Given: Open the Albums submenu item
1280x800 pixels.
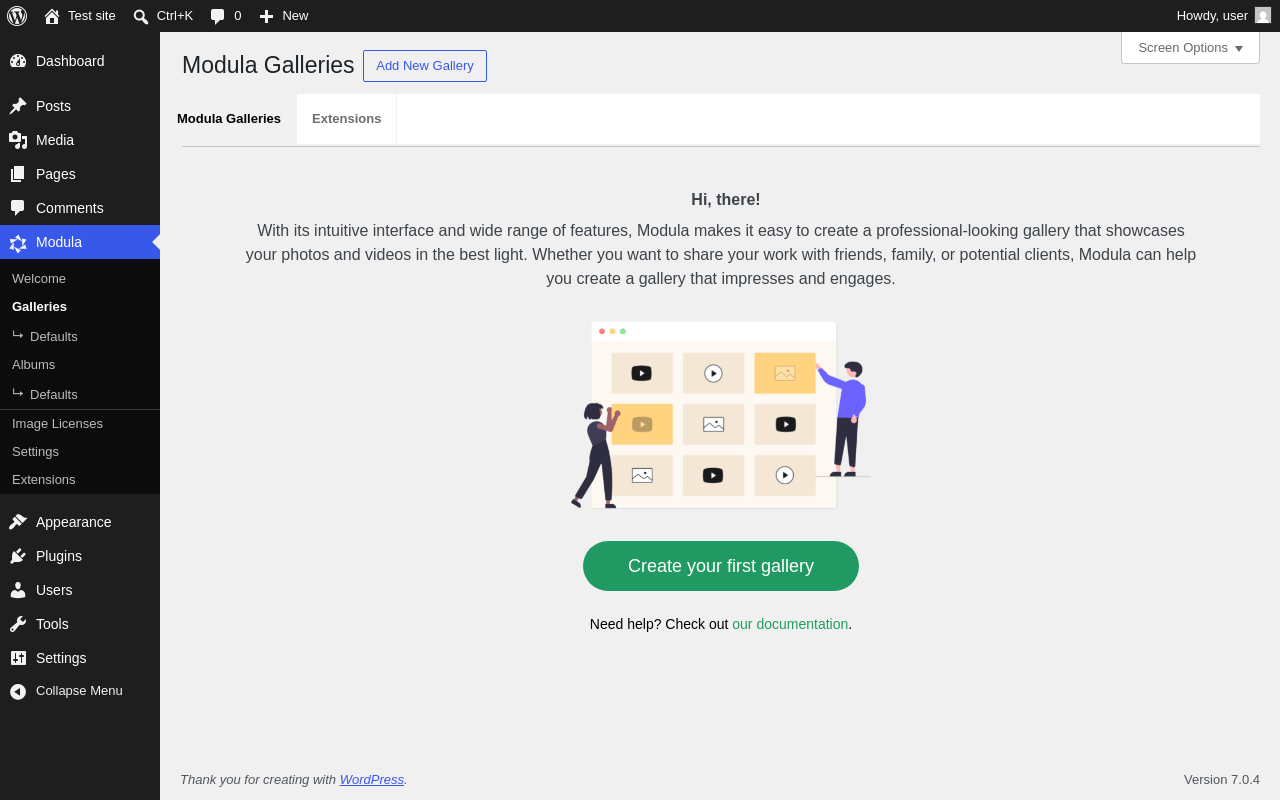Looking at the screenshot, I should click(x=33, y=365).
